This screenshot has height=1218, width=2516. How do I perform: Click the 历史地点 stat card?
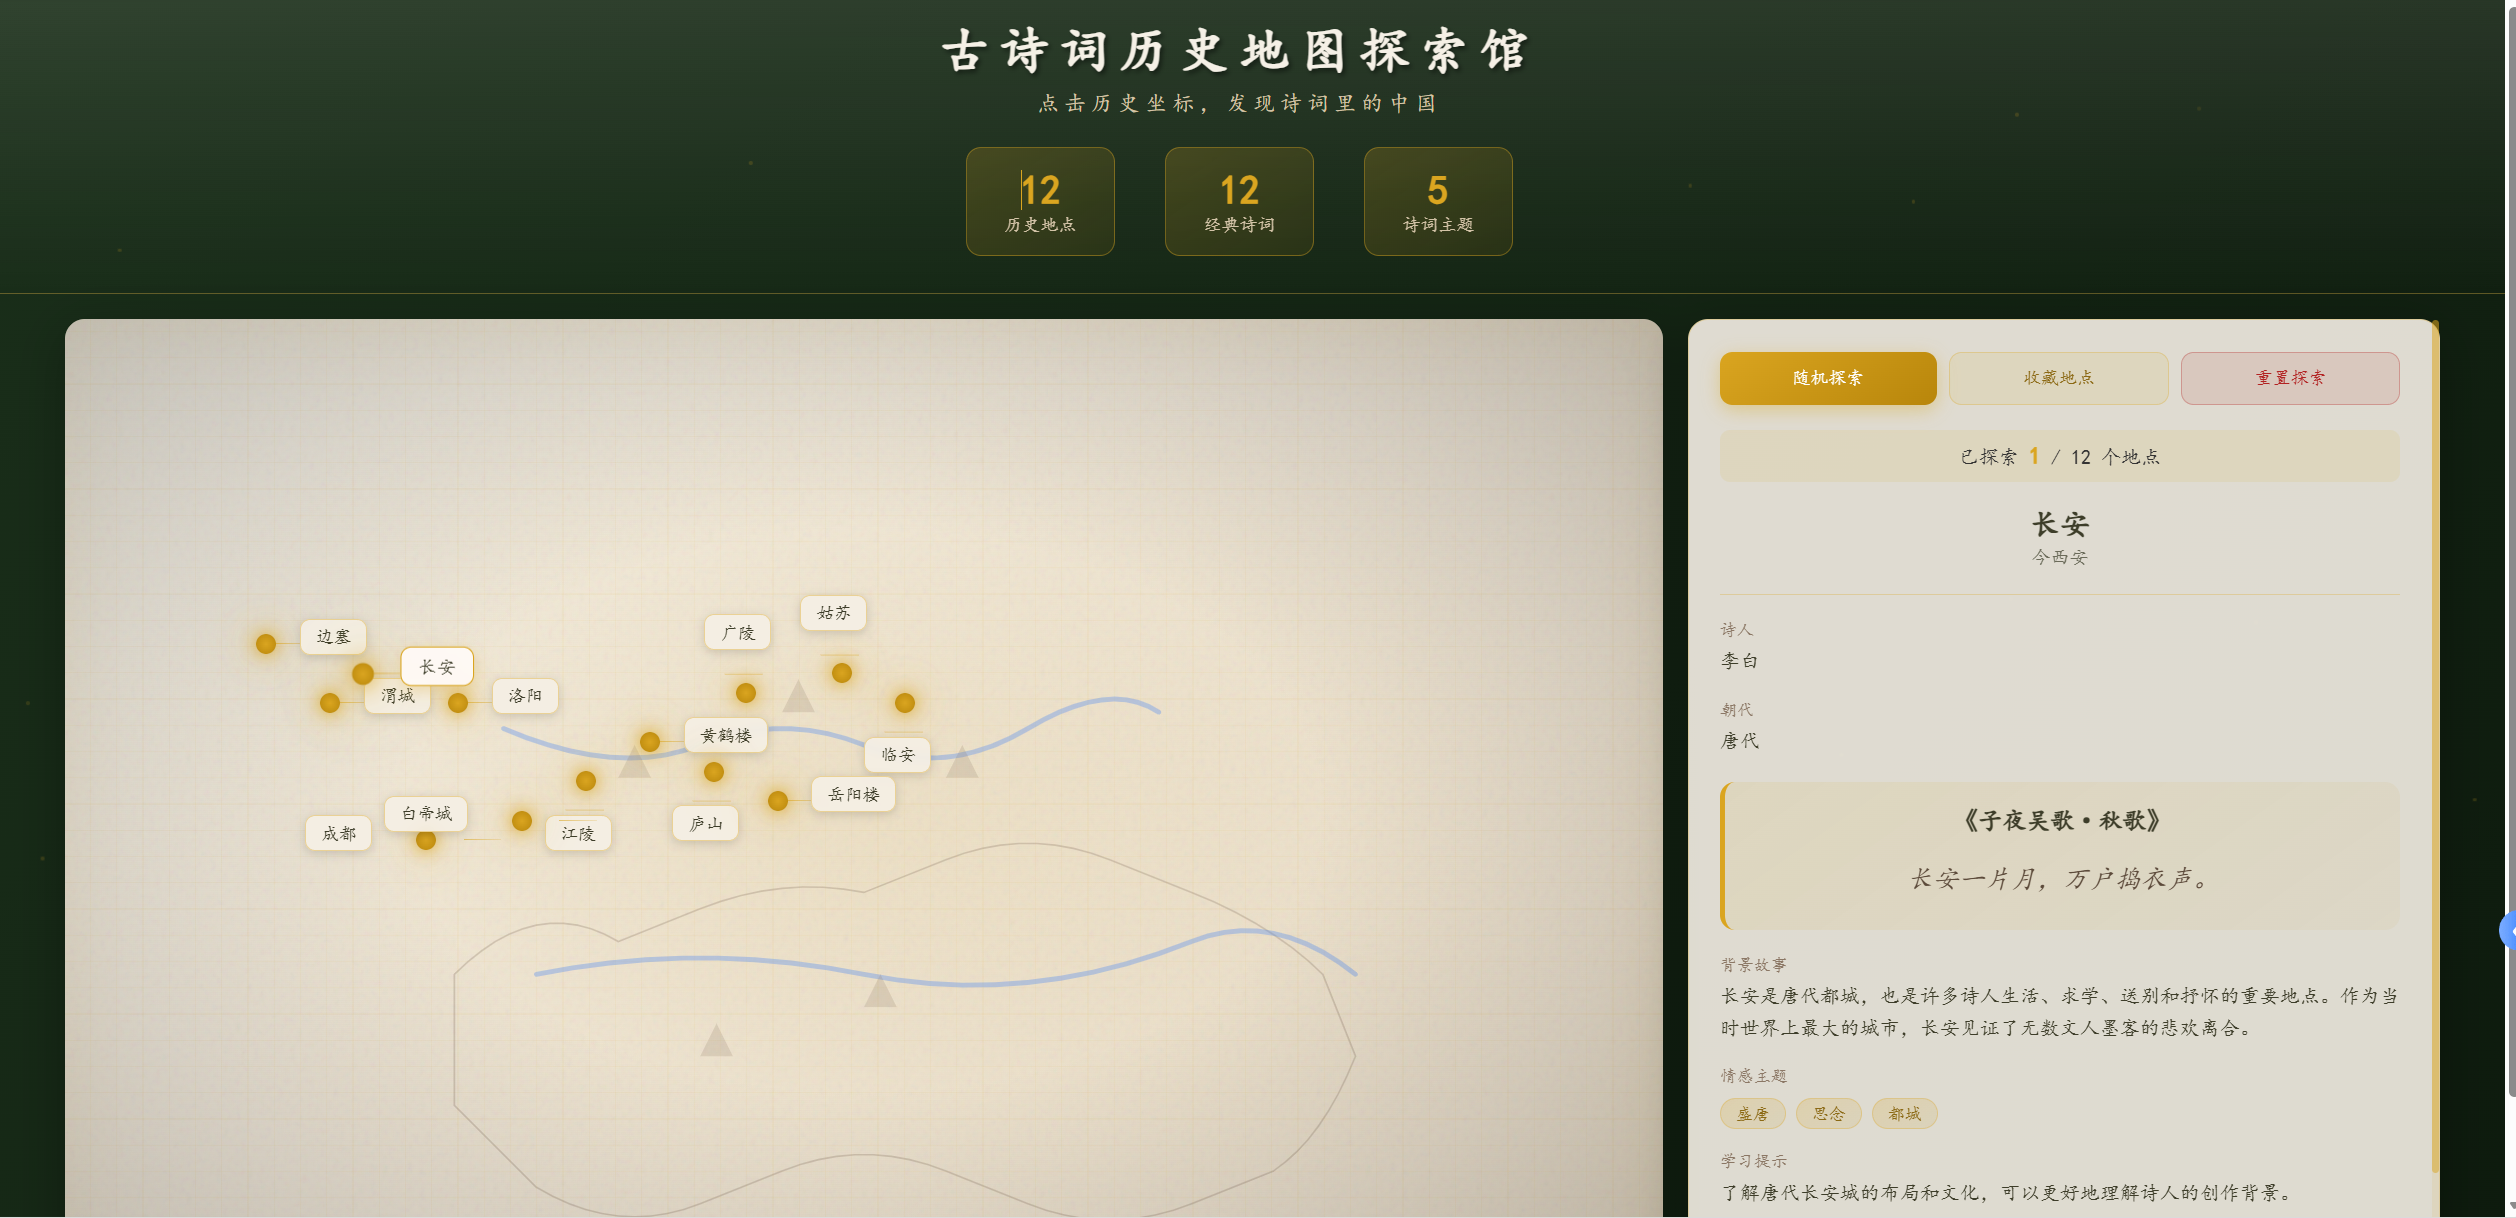[1040, 202]
